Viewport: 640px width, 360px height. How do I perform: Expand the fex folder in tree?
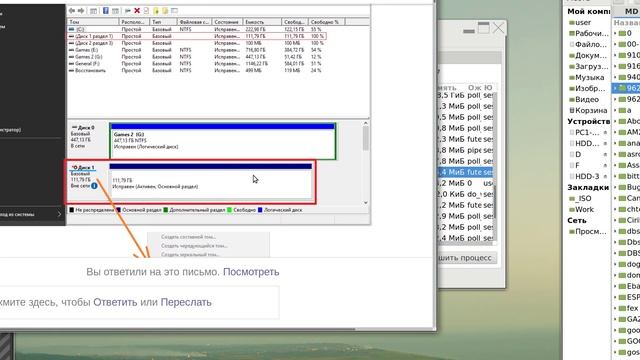click(x=615, y=309)
